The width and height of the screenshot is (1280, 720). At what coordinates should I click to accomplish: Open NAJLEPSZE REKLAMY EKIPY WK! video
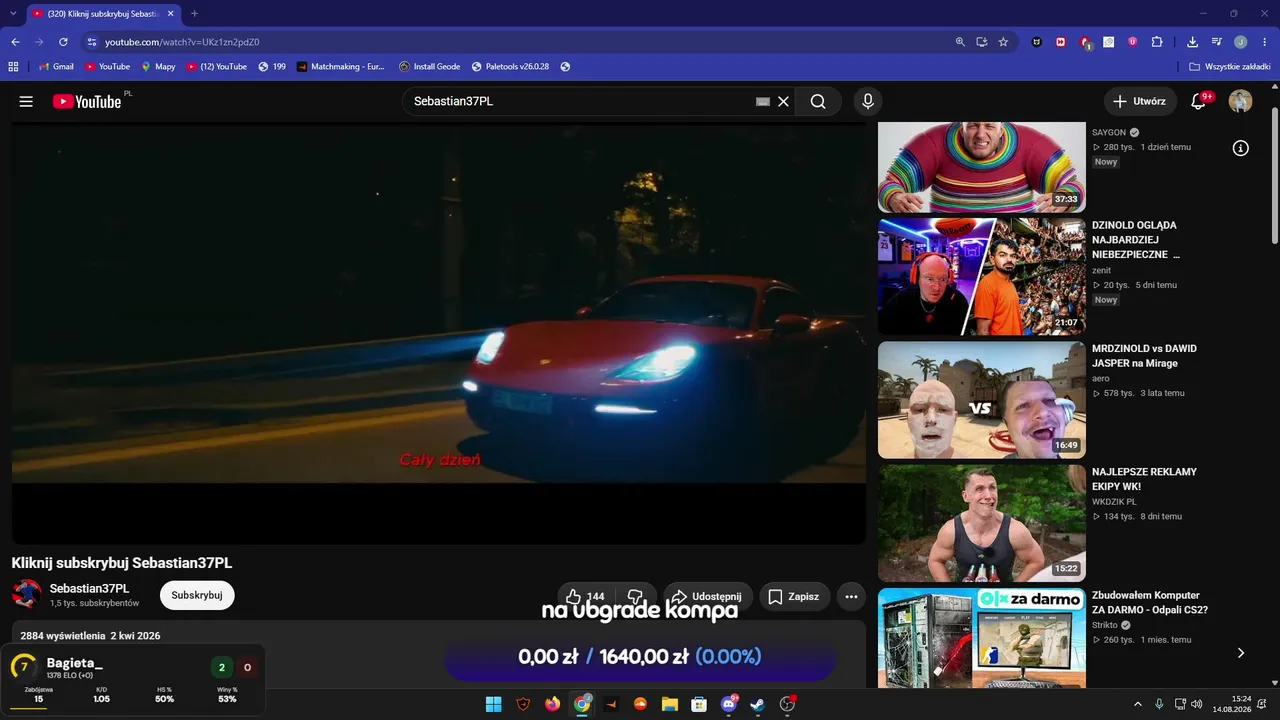tap(1144, 479)
